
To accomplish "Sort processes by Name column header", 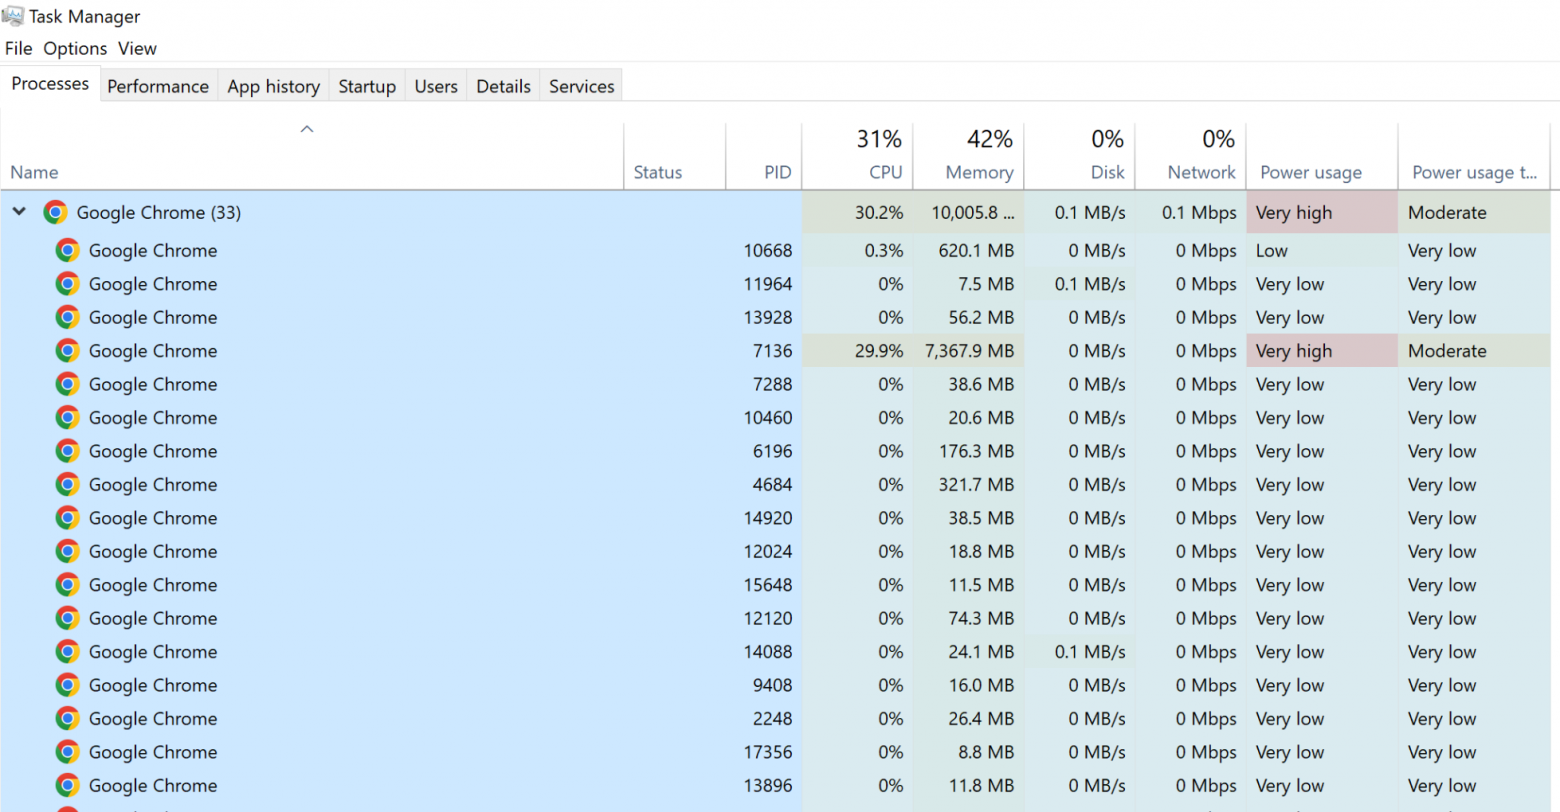I will pos(312,155).
